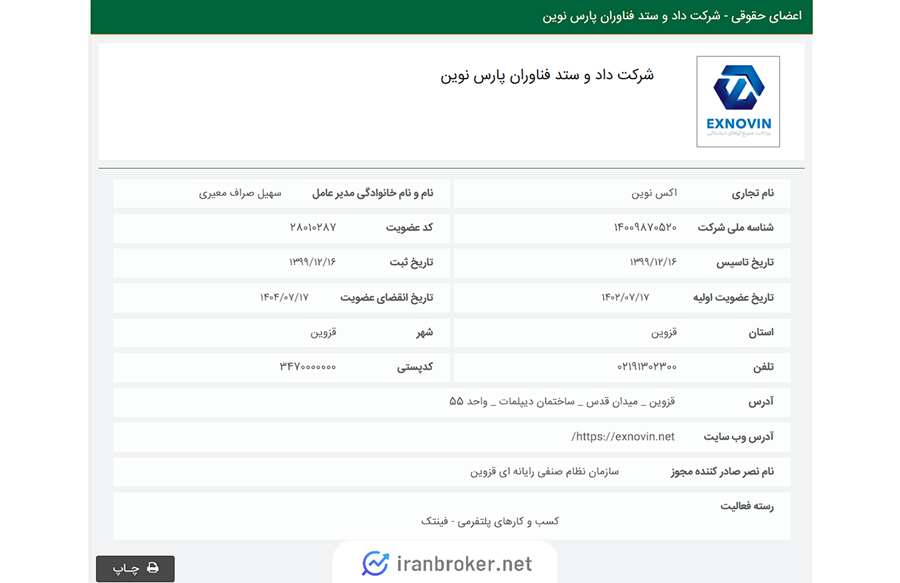Click the page header اعضای حقوقی title
Image resolution: width=900 pixels, height=583 pixels.
click(x=672, y=16)
